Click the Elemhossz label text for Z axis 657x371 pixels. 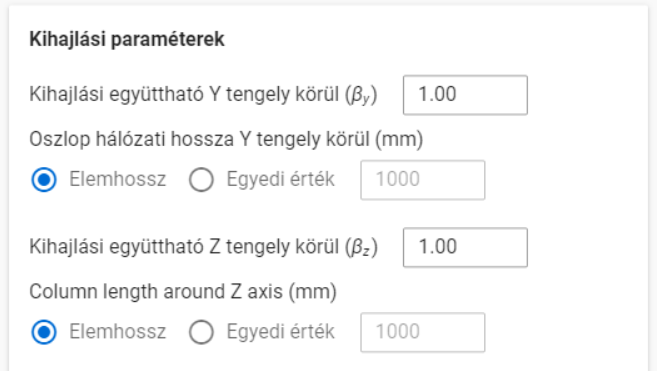click(118, 332)
